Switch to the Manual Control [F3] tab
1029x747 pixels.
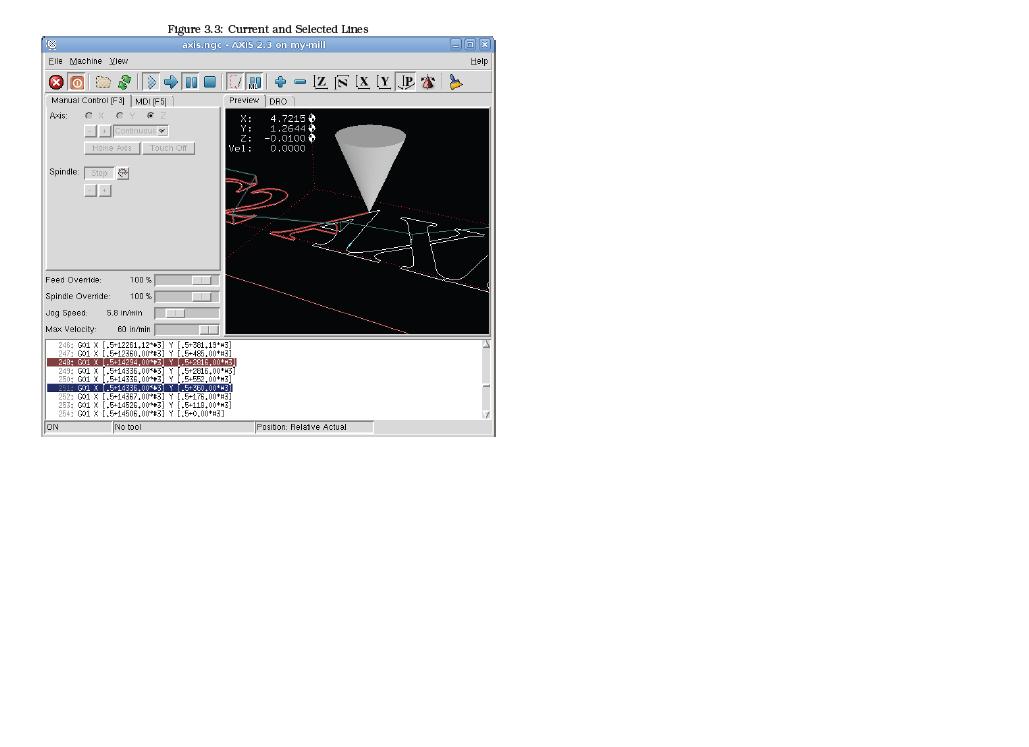(88, 100)
